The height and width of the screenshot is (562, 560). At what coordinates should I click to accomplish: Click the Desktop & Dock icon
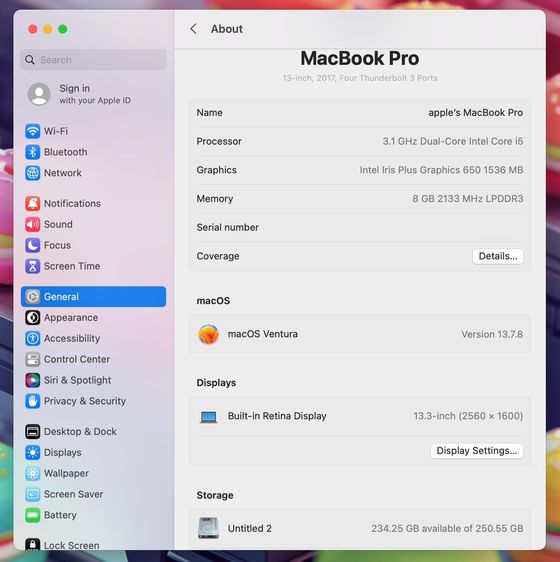pos(33,432)
